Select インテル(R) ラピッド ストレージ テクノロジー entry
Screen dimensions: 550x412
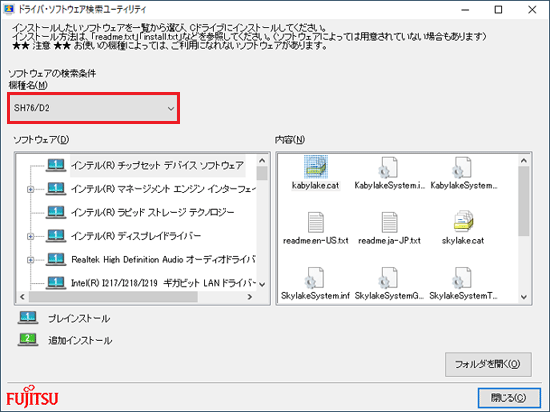[153, 212]
